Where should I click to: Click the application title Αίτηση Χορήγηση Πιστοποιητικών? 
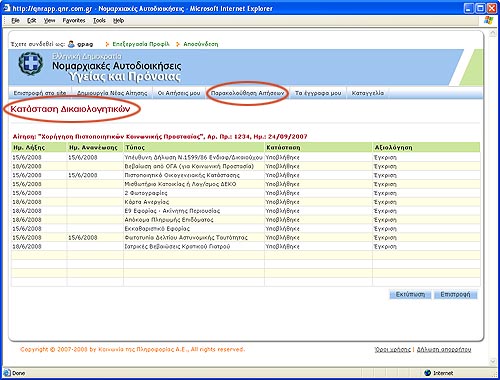[160, 137]
